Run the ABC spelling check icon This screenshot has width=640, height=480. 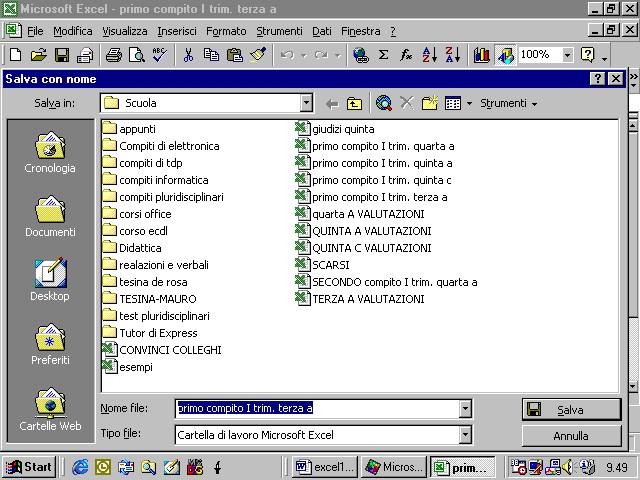[160, 54]
